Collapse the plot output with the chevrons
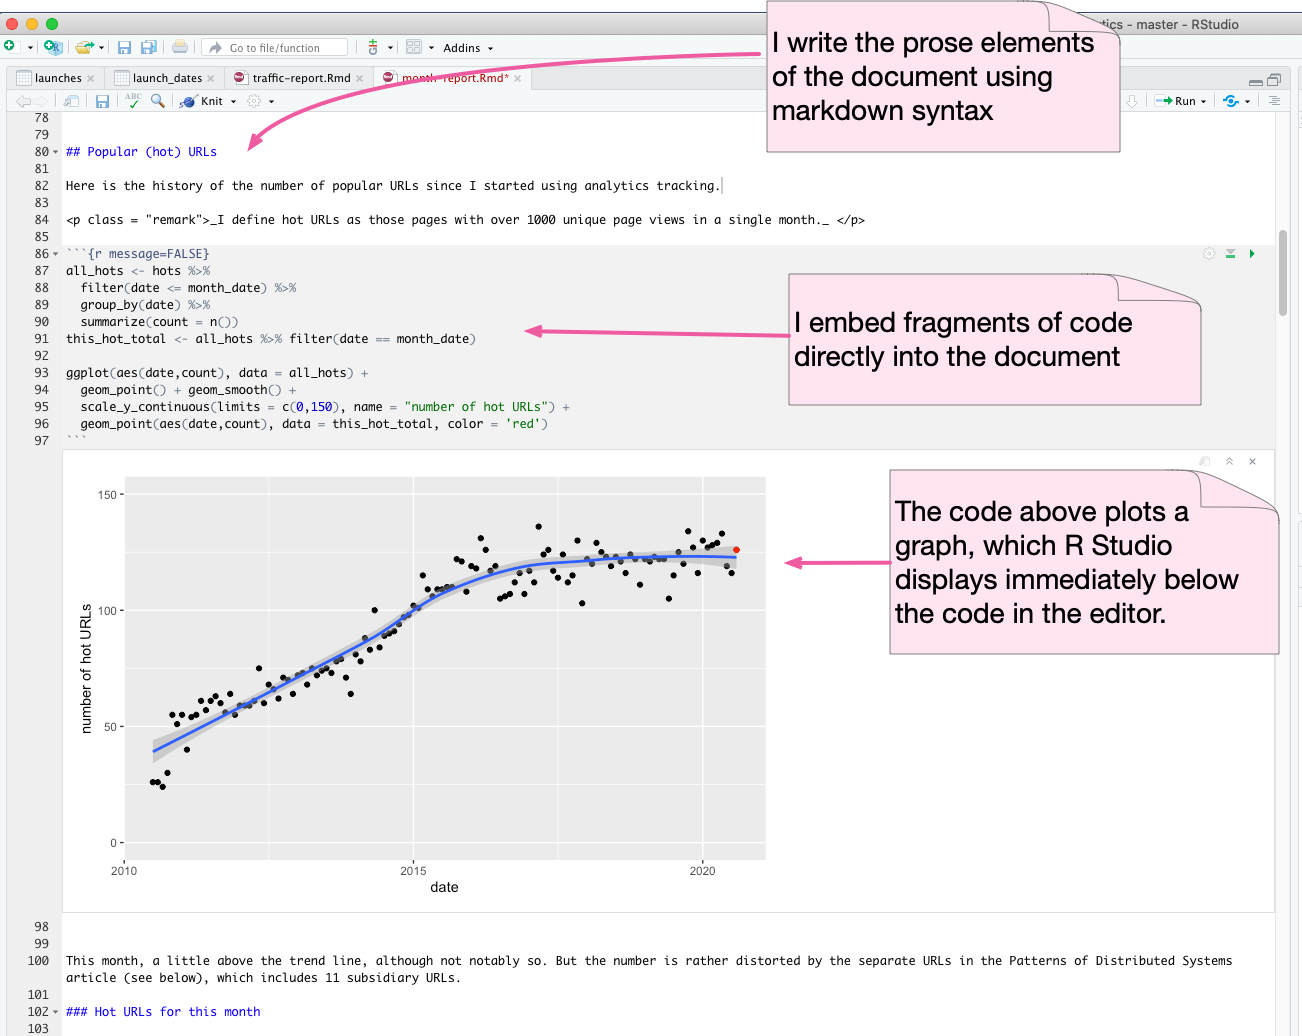The width and height of the screenshot is (1302, 1036). pyautogui.click(x=1229, y=461)
